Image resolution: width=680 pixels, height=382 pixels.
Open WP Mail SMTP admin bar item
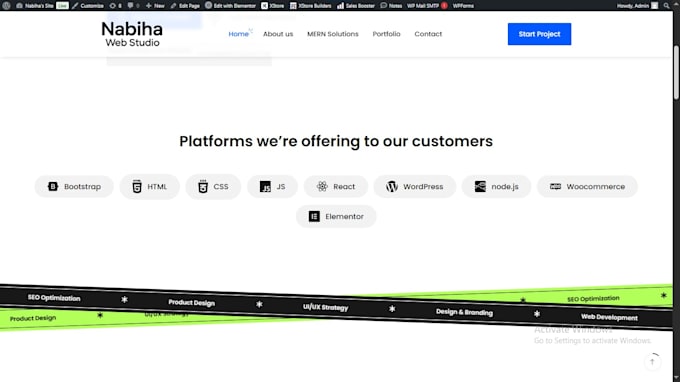tap(423, 6)
